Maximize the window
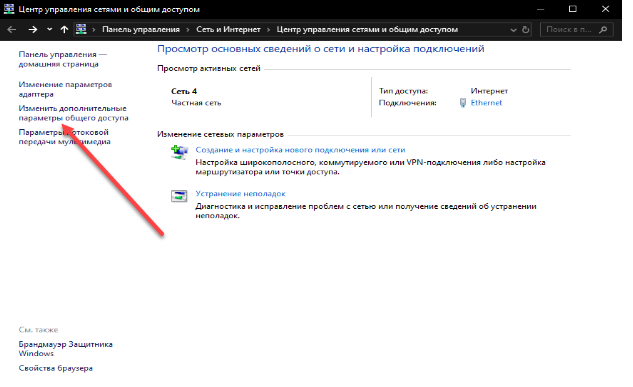 (x=572, y=9)
